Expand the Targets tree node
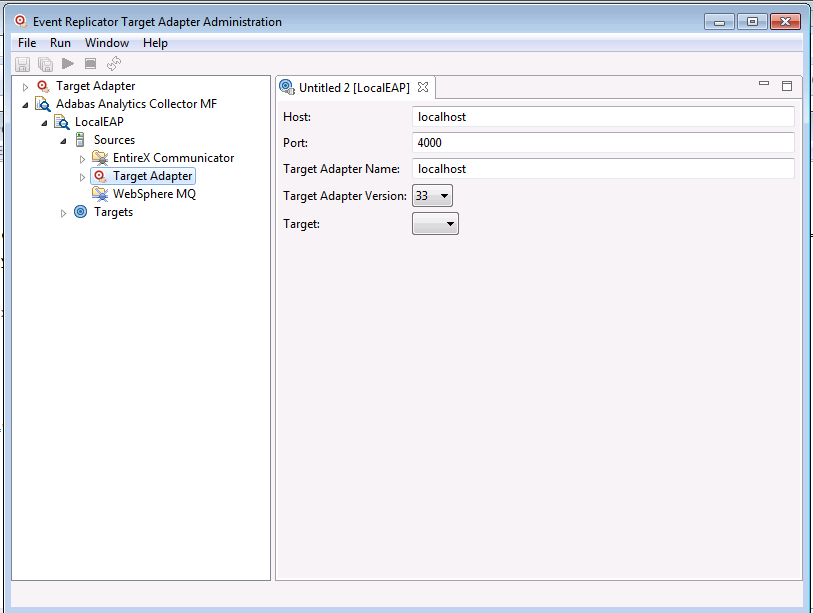The image size is (813, 613). click(64, 213)
